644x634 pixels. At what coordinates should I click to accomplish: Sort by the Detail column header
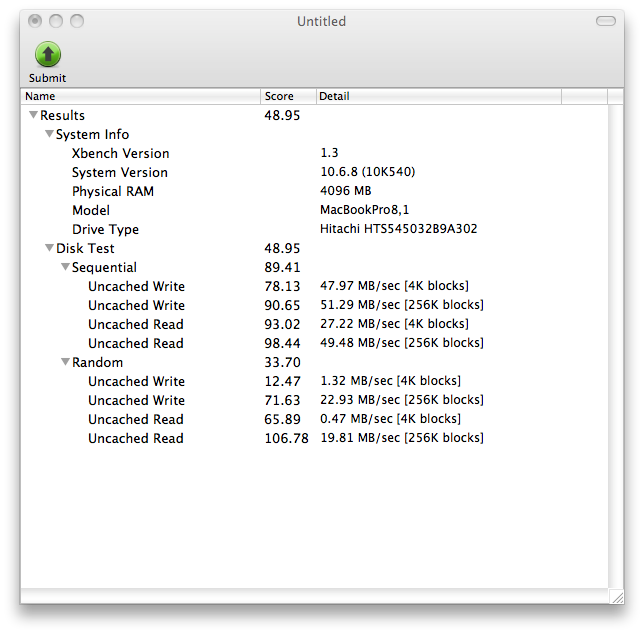click(439, 96)
